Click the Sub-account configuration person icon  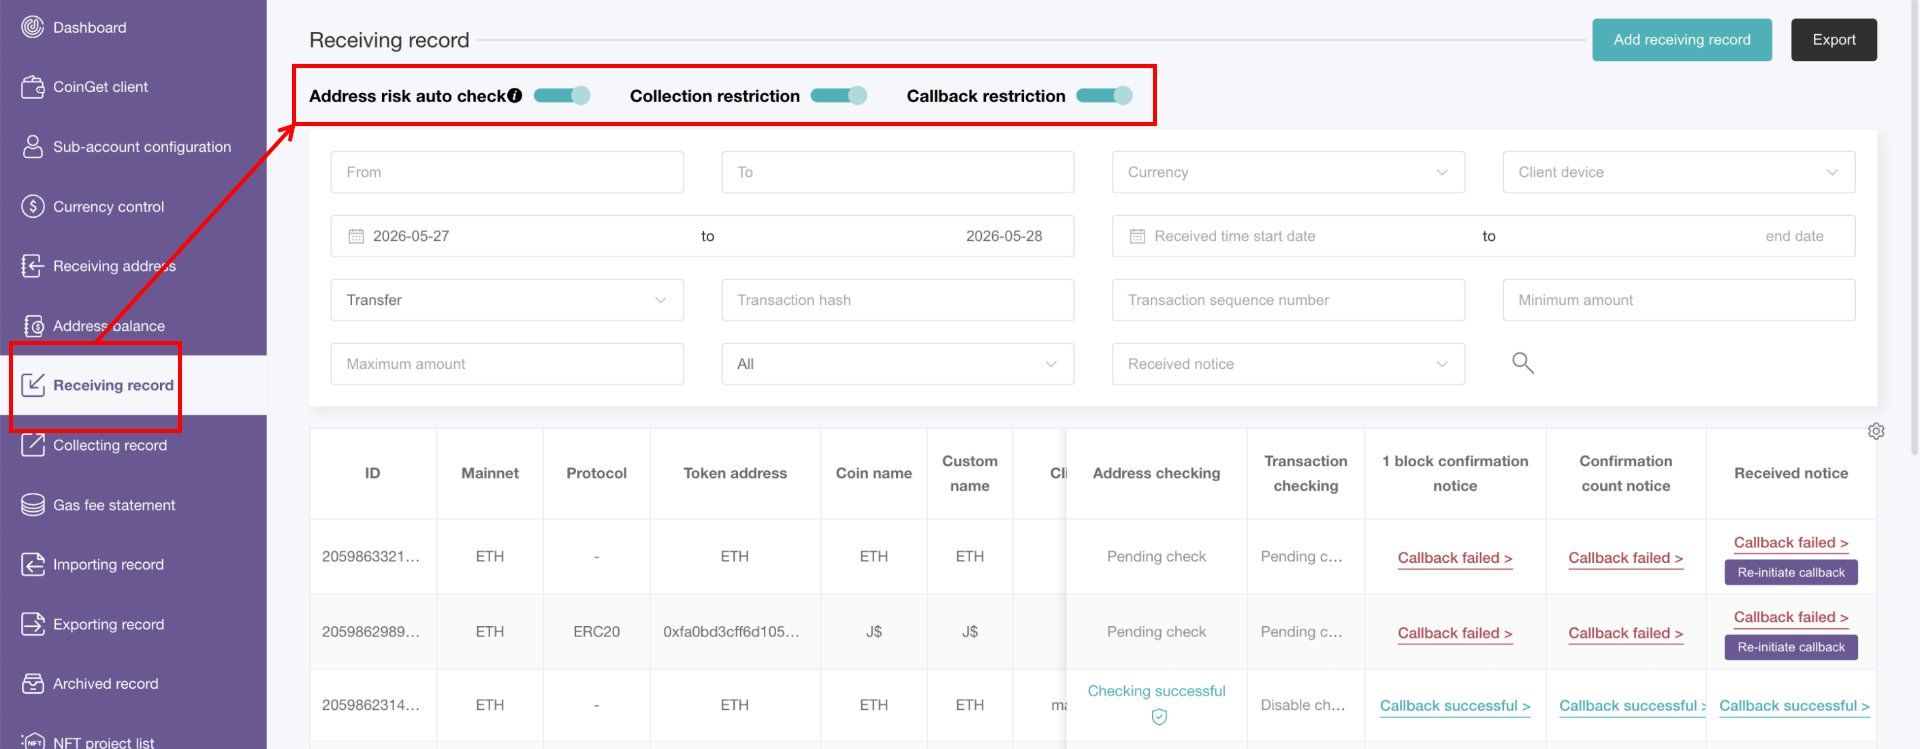pyautogui.click(x=33, y=147)
